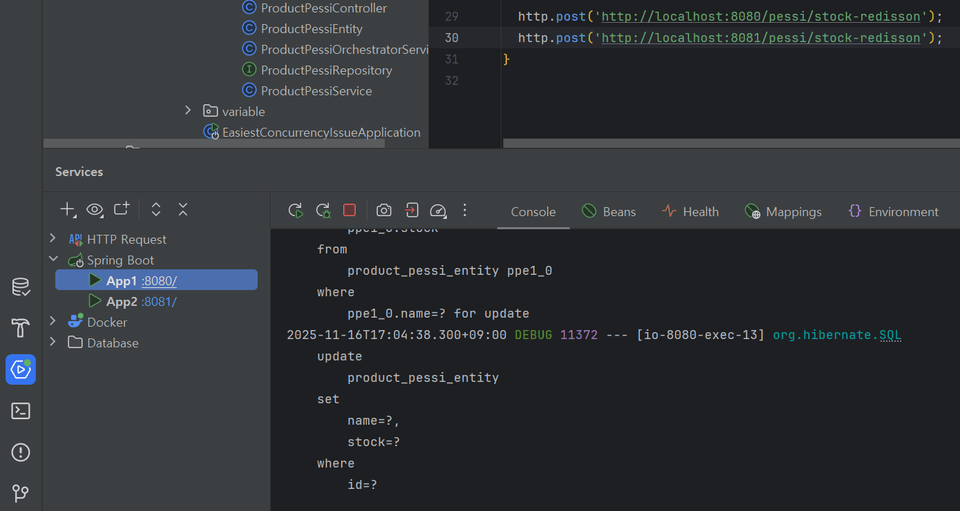Image resolution: width=960 pixels, height=511 pixels.
Task: Rerun App1 in debug mode
Action: pos(323,211)
